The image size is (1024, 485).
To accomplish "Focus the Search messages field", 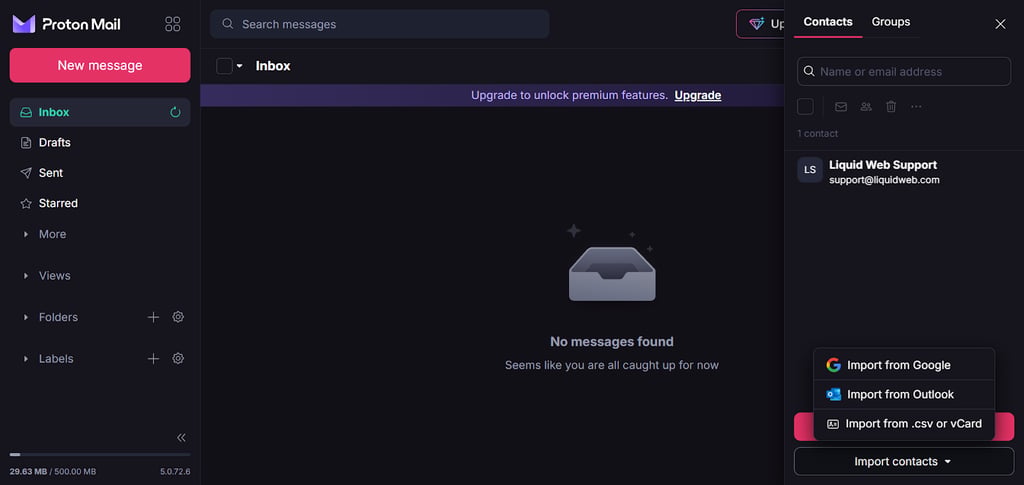I will 379,24.
